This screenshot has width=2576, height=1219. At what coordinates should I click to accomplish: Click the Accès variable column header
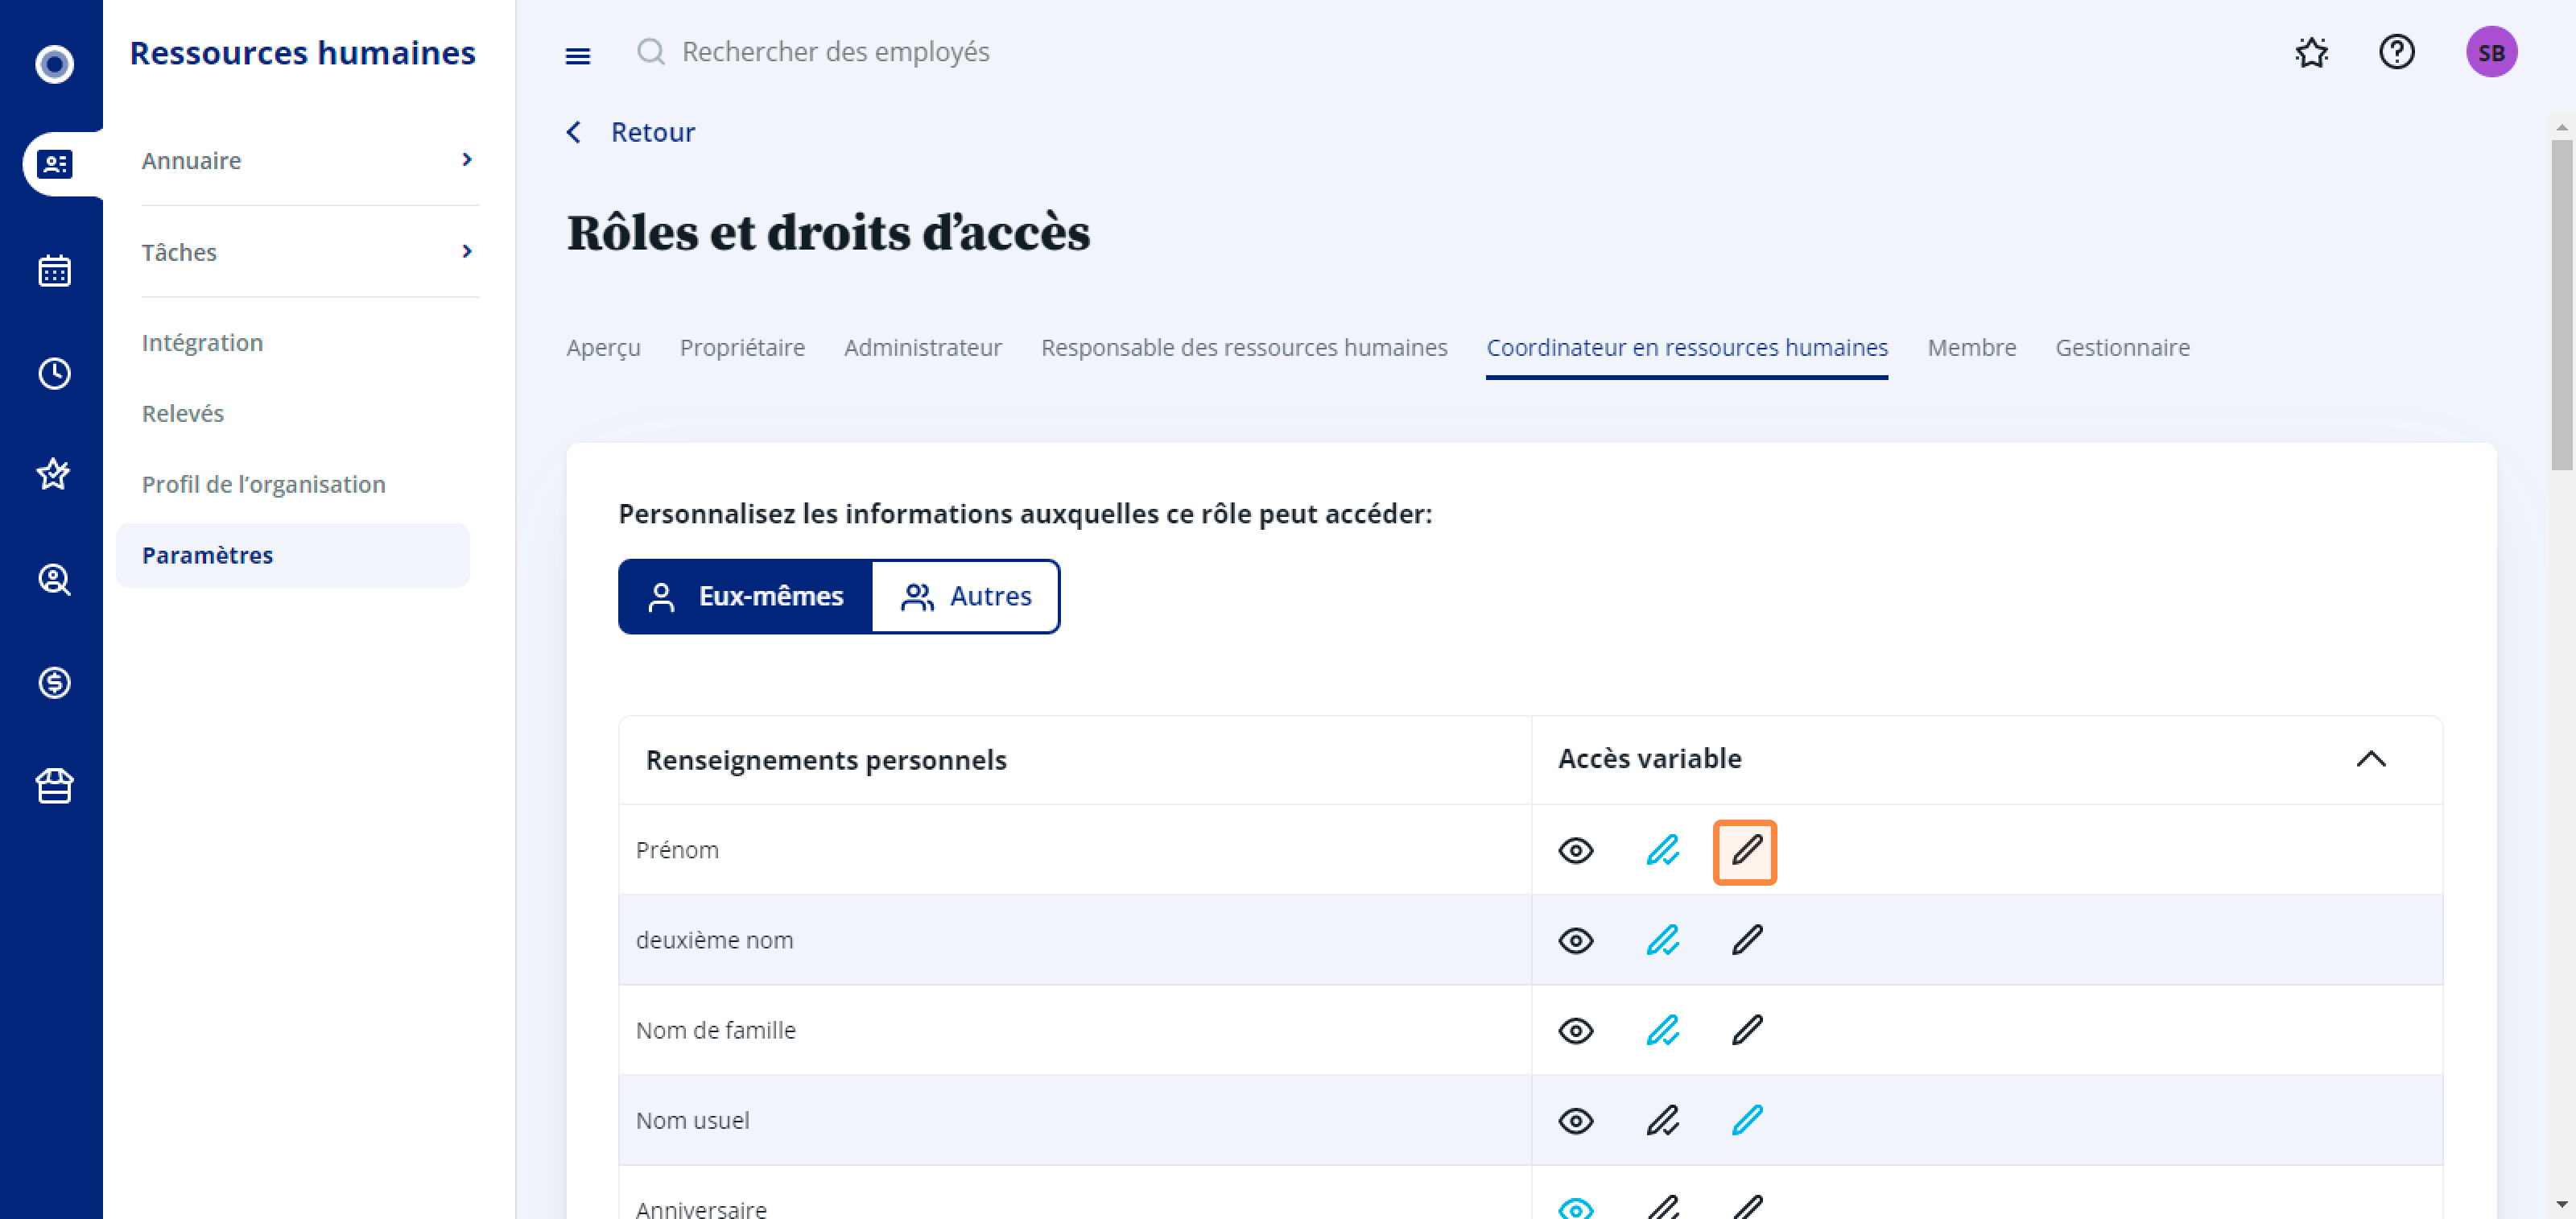click(x=1649, y=758)
